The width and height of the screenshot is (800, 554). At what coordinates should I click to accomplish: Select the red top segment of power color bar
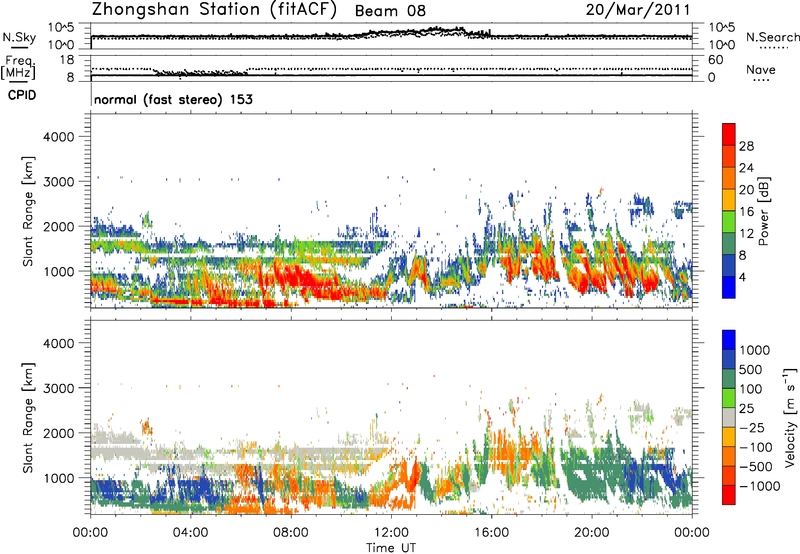pos(729,134)
